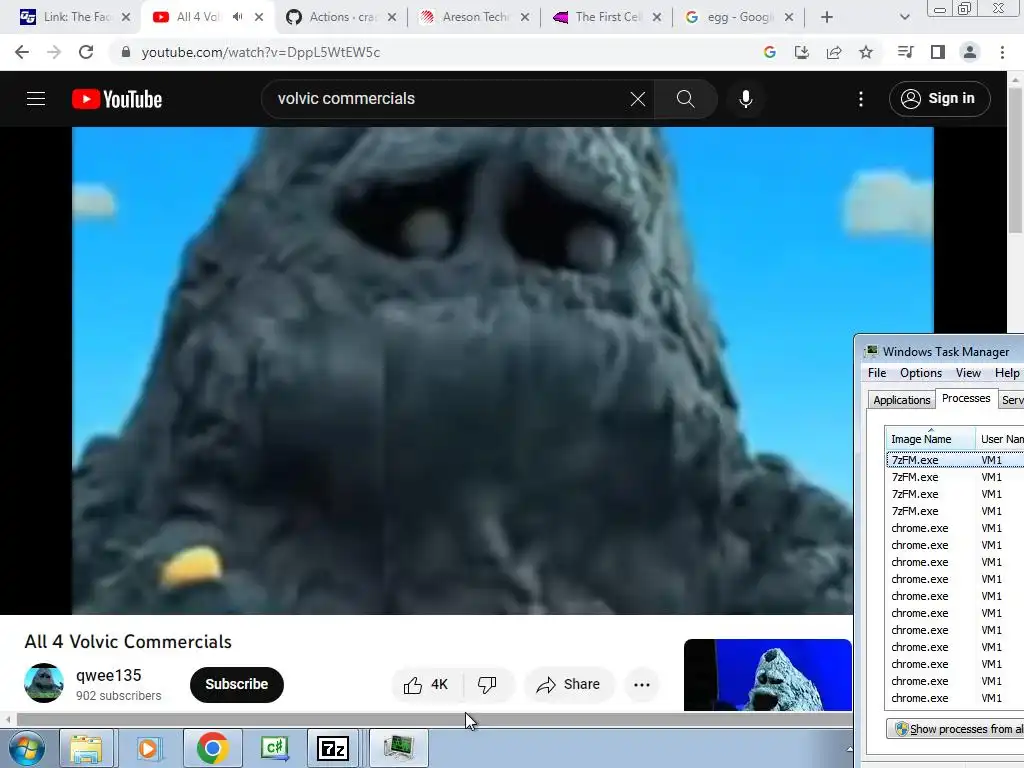The width and height of the screenshot is (1024, 768).
Task: Open 7-Zip from the taskbar
Action: [333, 748]
